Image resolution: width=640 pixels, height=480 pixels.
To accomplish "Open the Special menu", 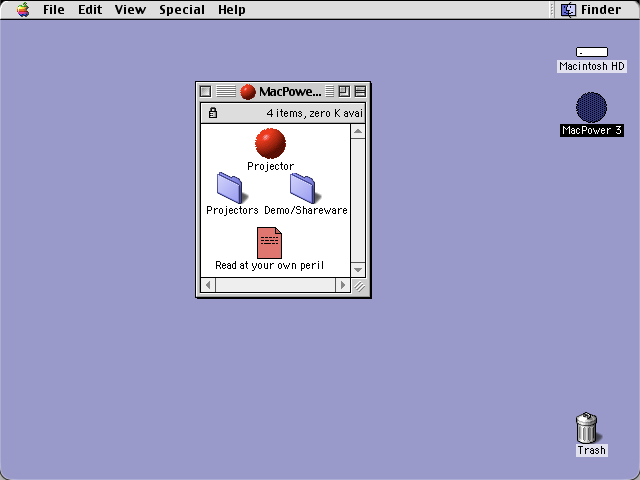I will coord(182,9).
